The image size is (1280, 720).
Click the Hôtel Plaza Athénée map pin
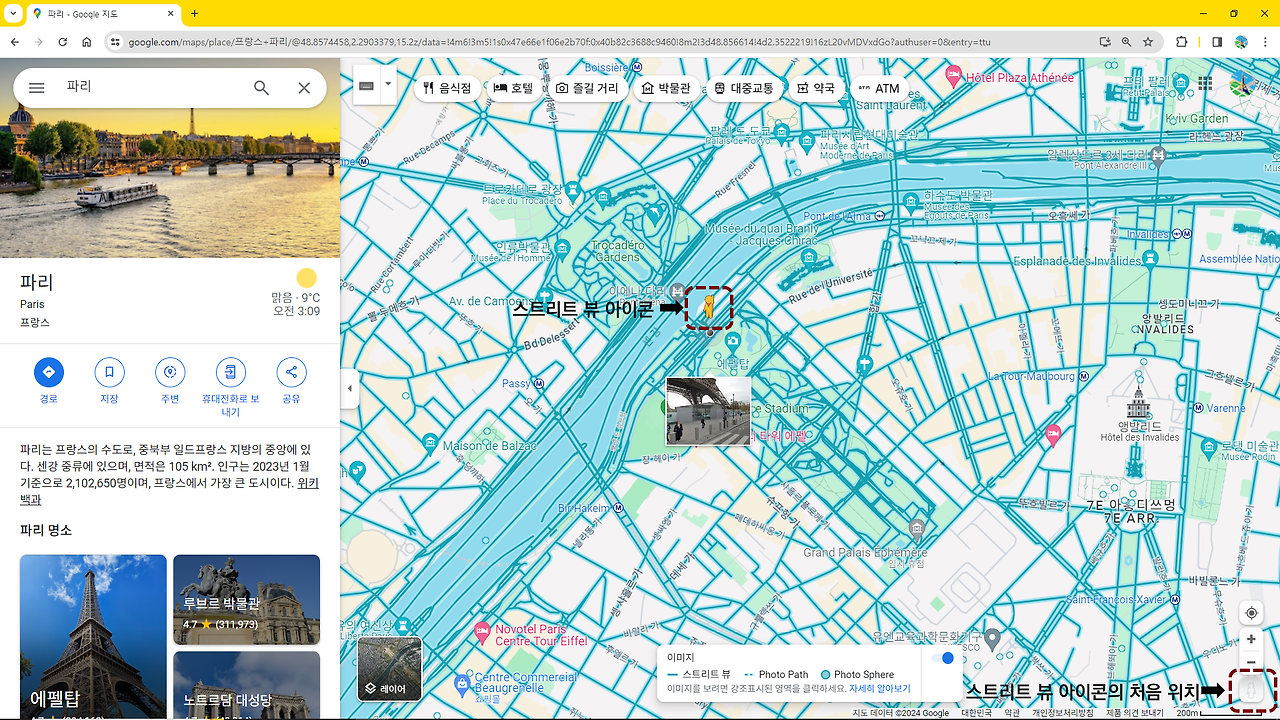(953, 76)
